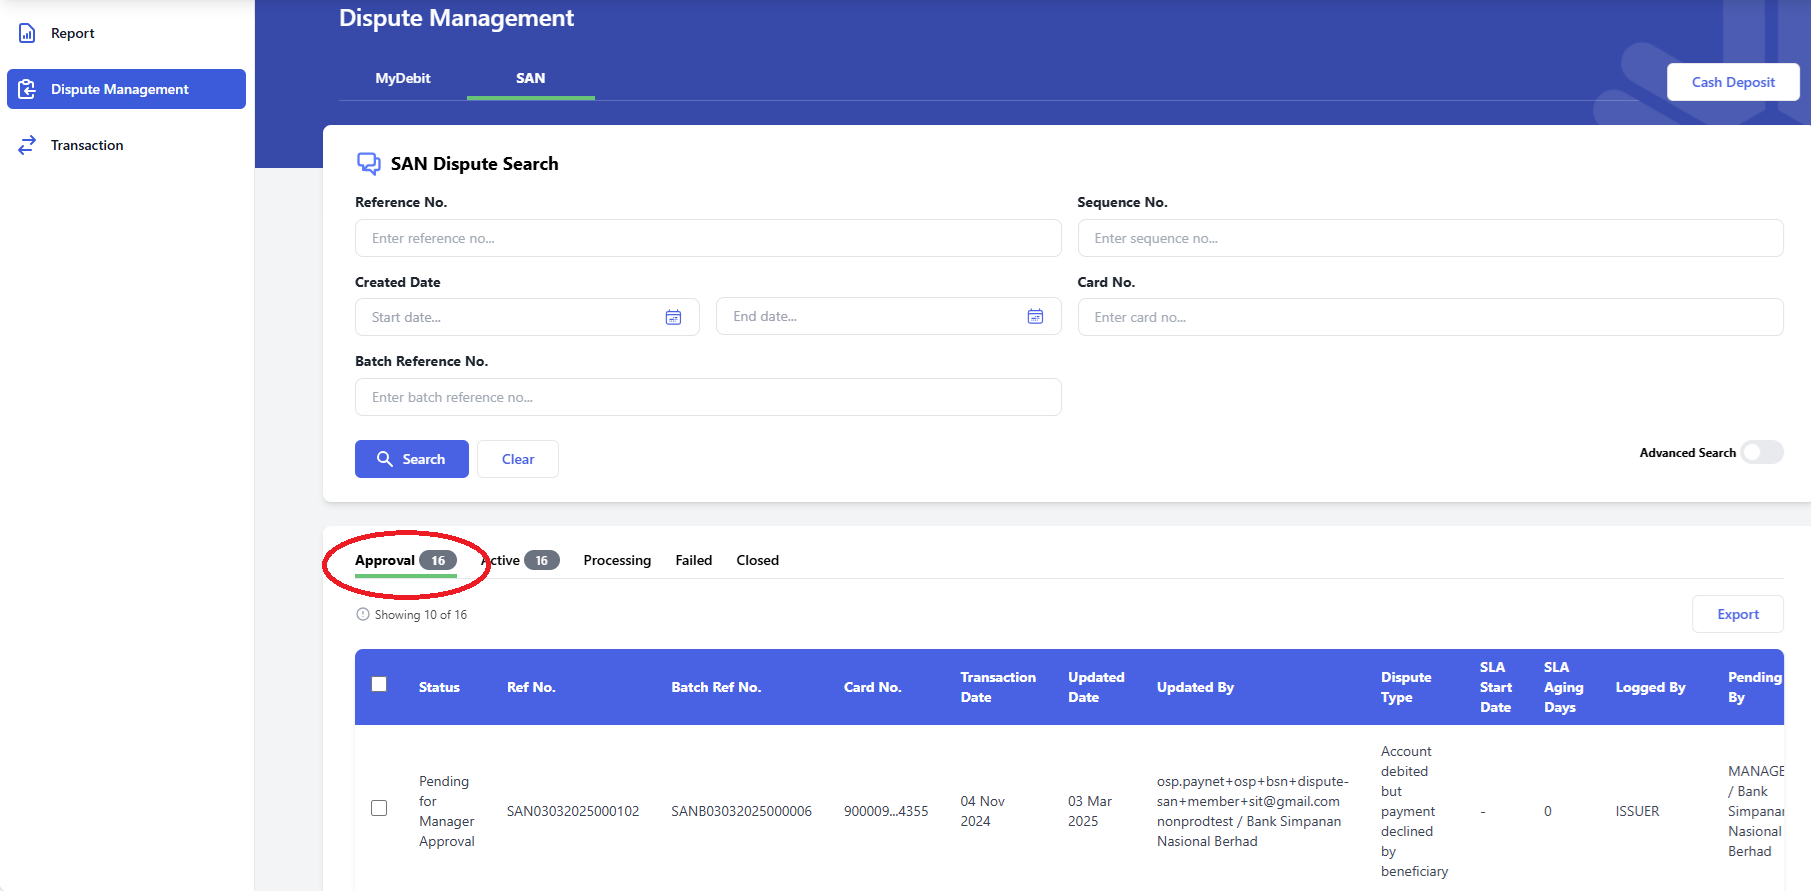Open the Closed tab

[757, 560]
